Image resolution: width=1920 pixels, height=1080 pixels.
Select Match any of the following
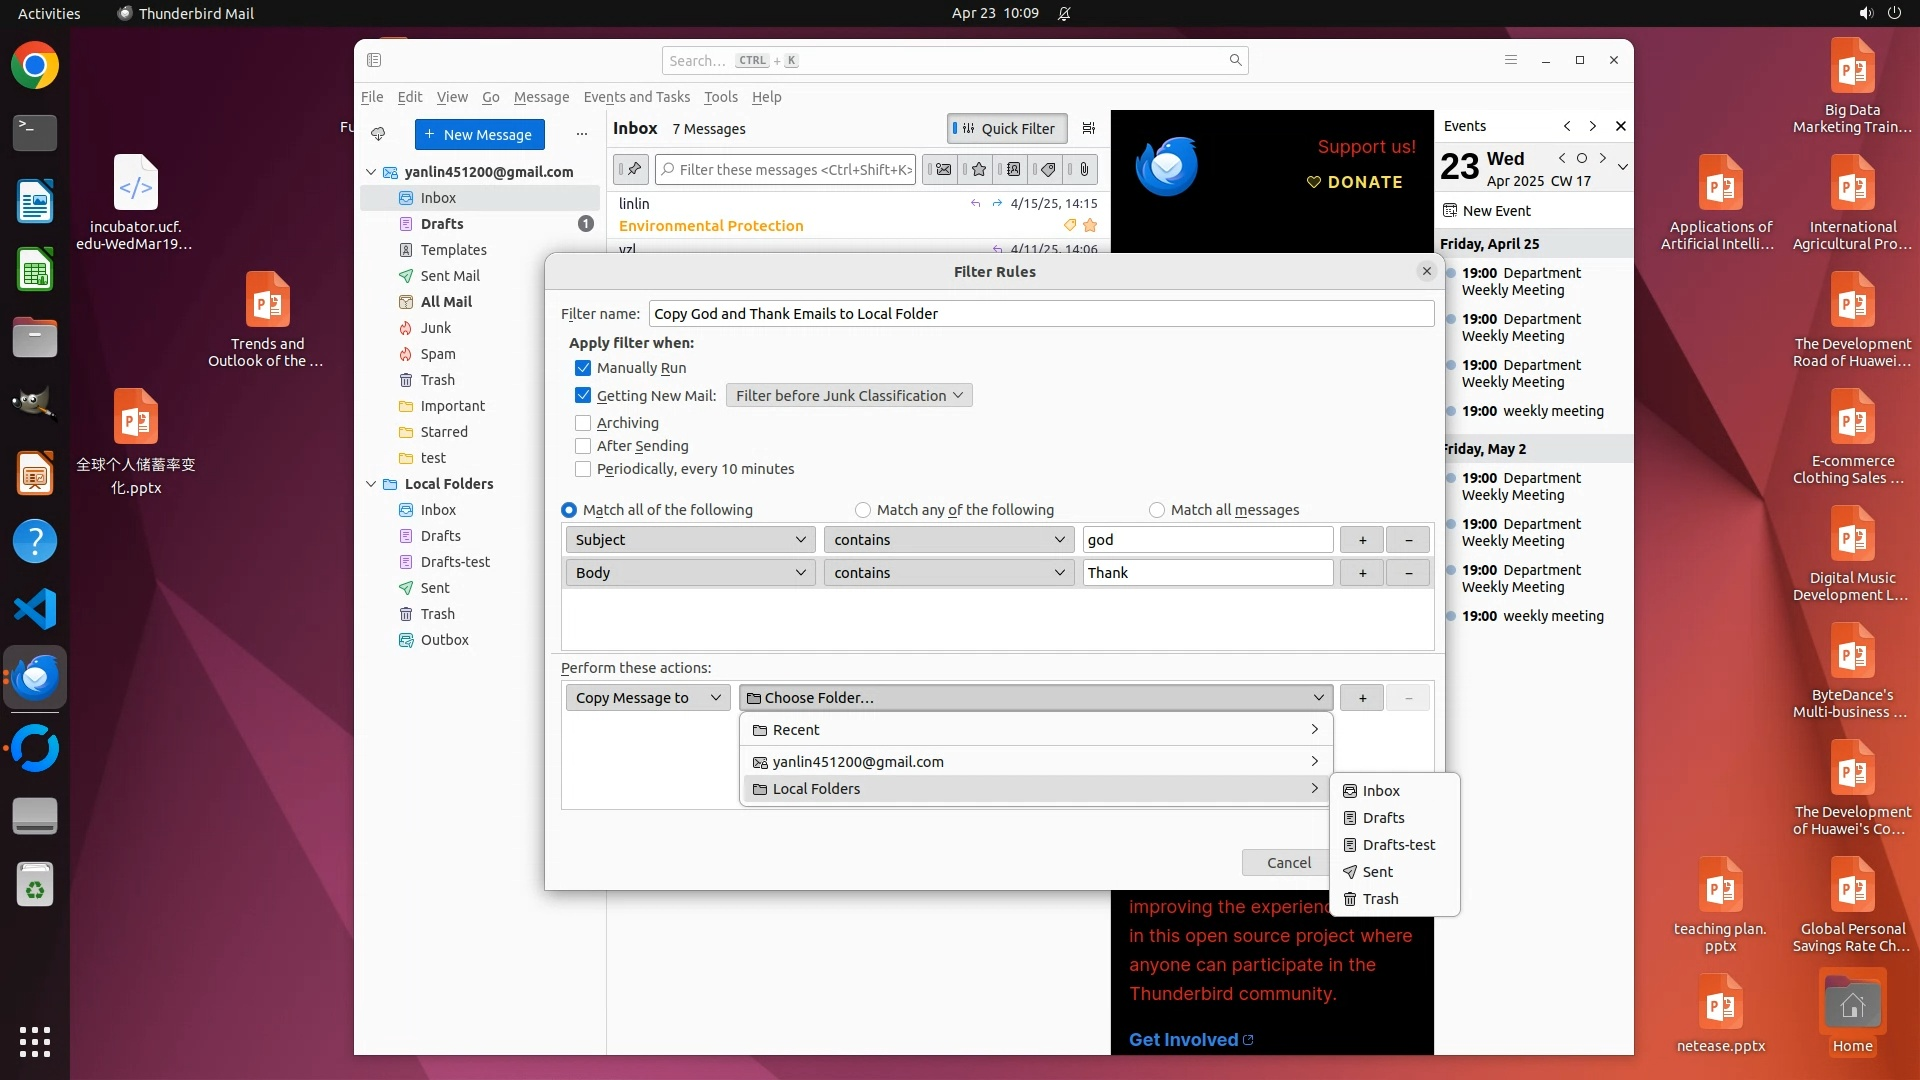point(863,510)
